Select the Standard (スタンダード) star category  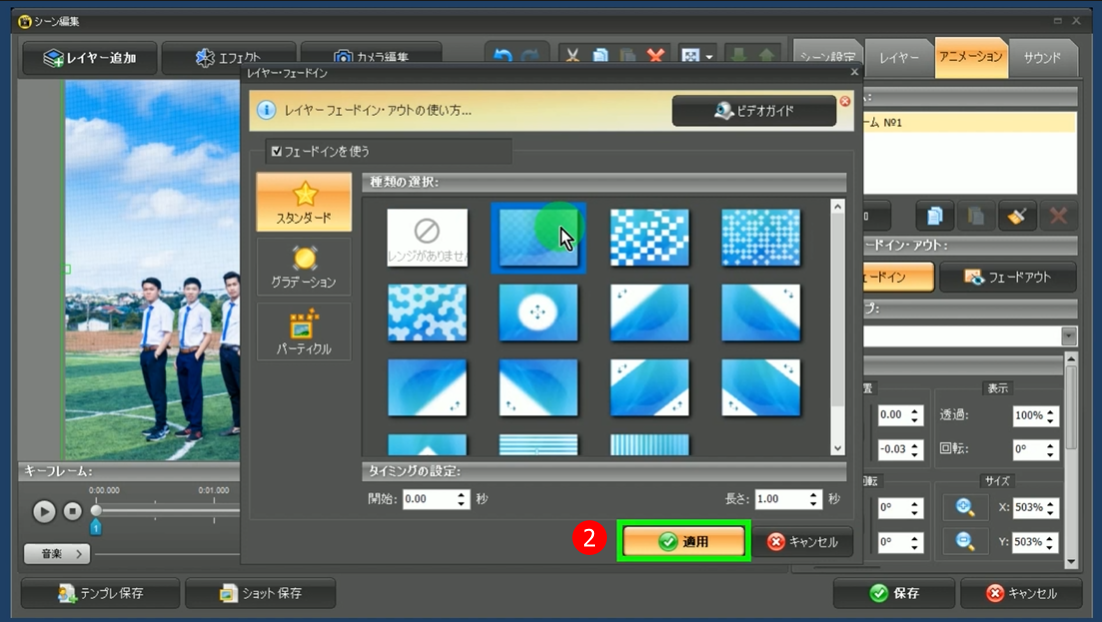(x=304, y=202)
